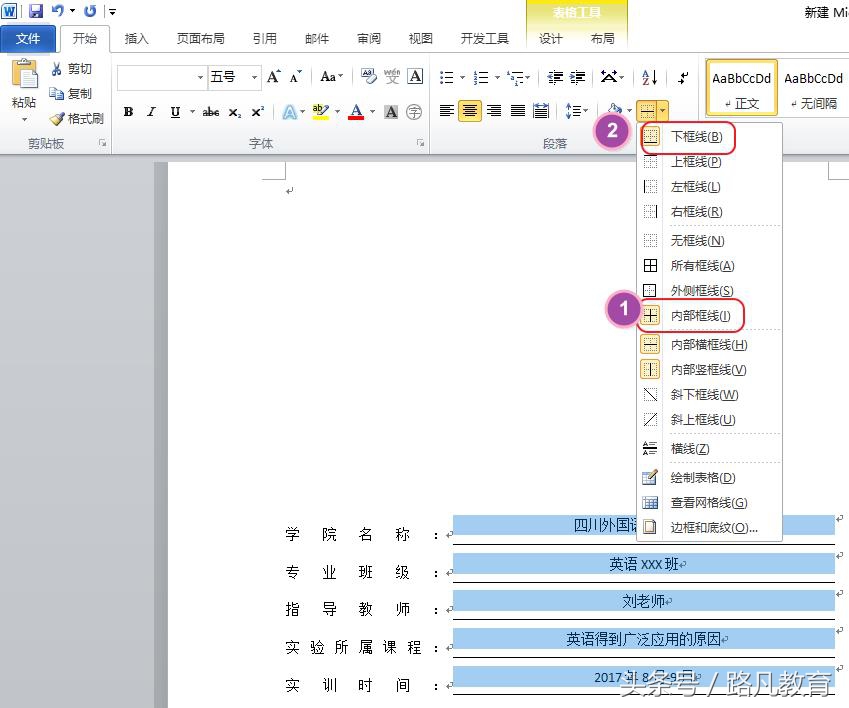This screenshot has height=708, width=849.
Task: Click the Sort icon in the paragraph group
Action: tap(649, 77)
